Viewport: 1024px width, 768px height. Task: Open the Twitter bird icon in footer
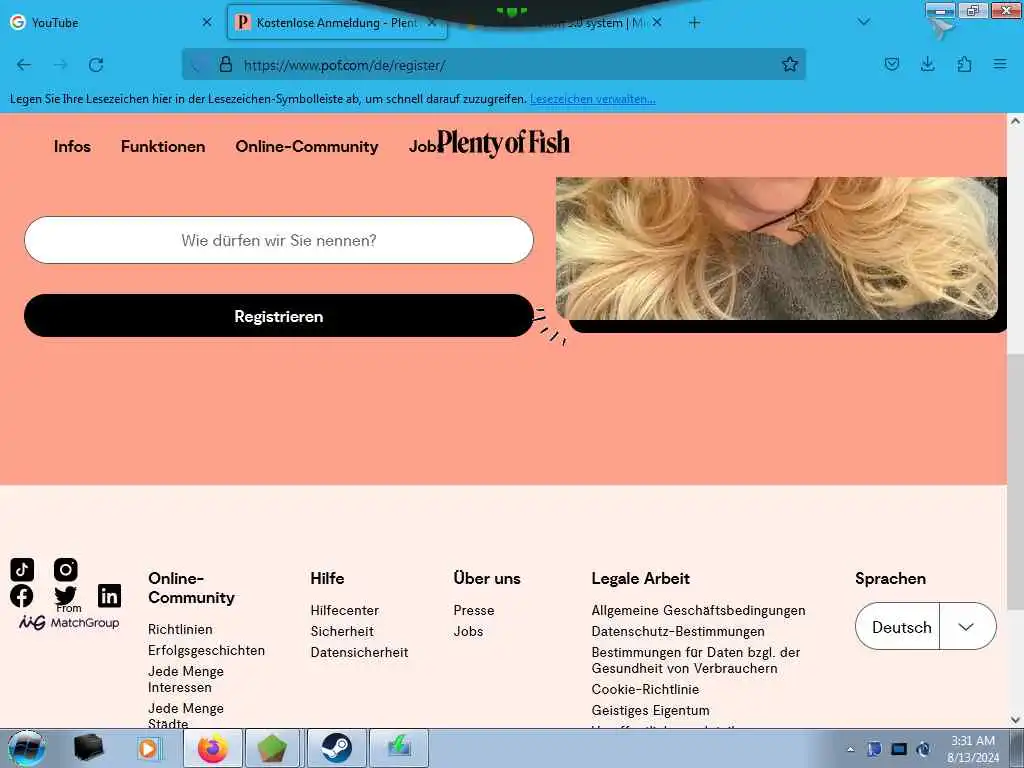(x=65, y=595)
